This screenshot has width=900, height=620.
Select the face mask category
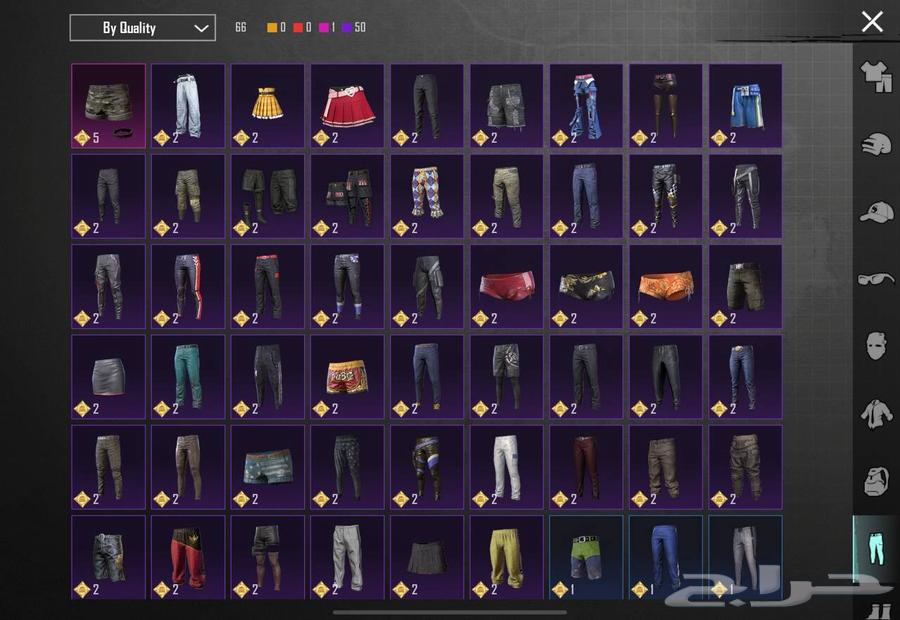point(876,346)
